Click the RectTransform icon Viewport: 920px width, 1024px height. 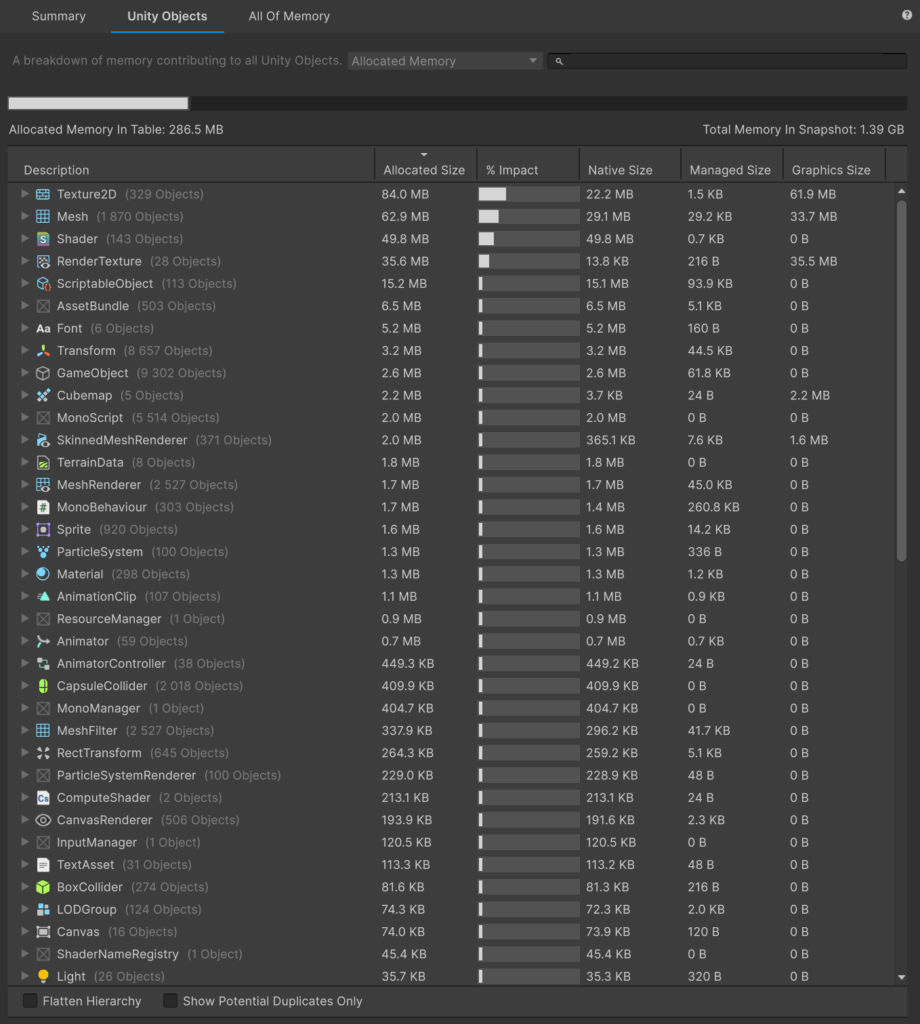[x=43, y=753]
